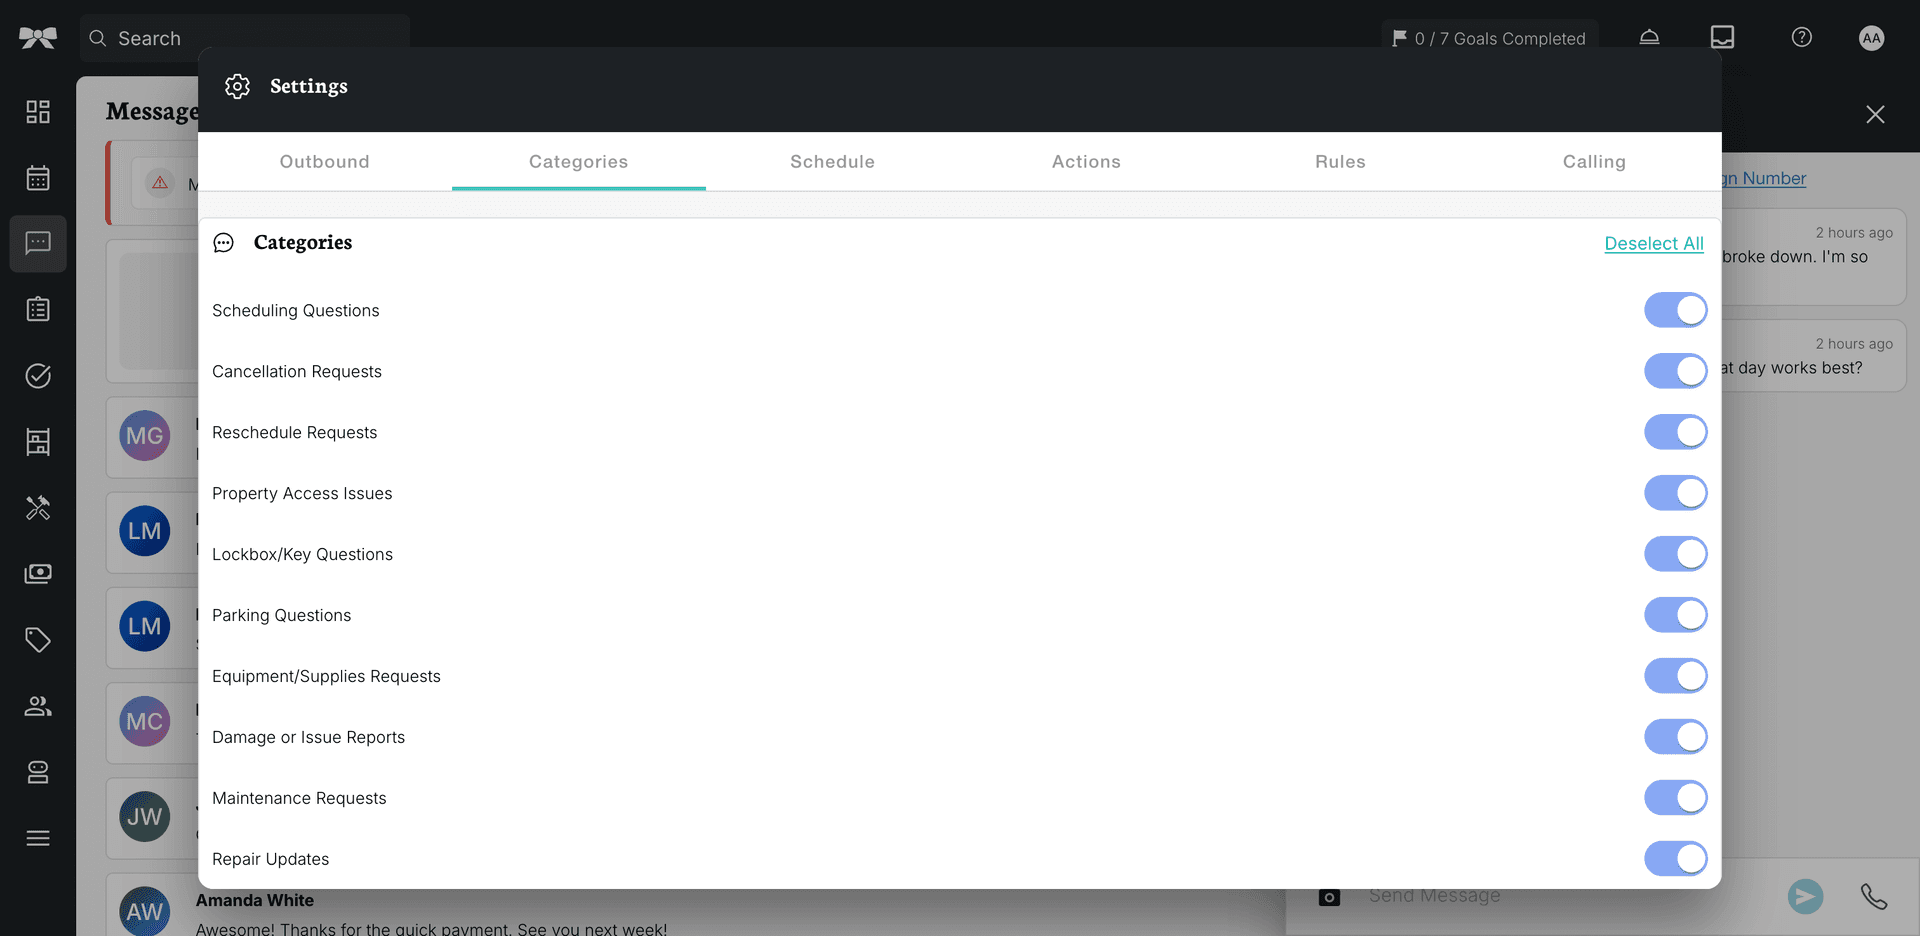This screenshot has height=936, width=1920.
Task: Click the 0 / 7 Goals Completed button
Action: (1489, 38)
